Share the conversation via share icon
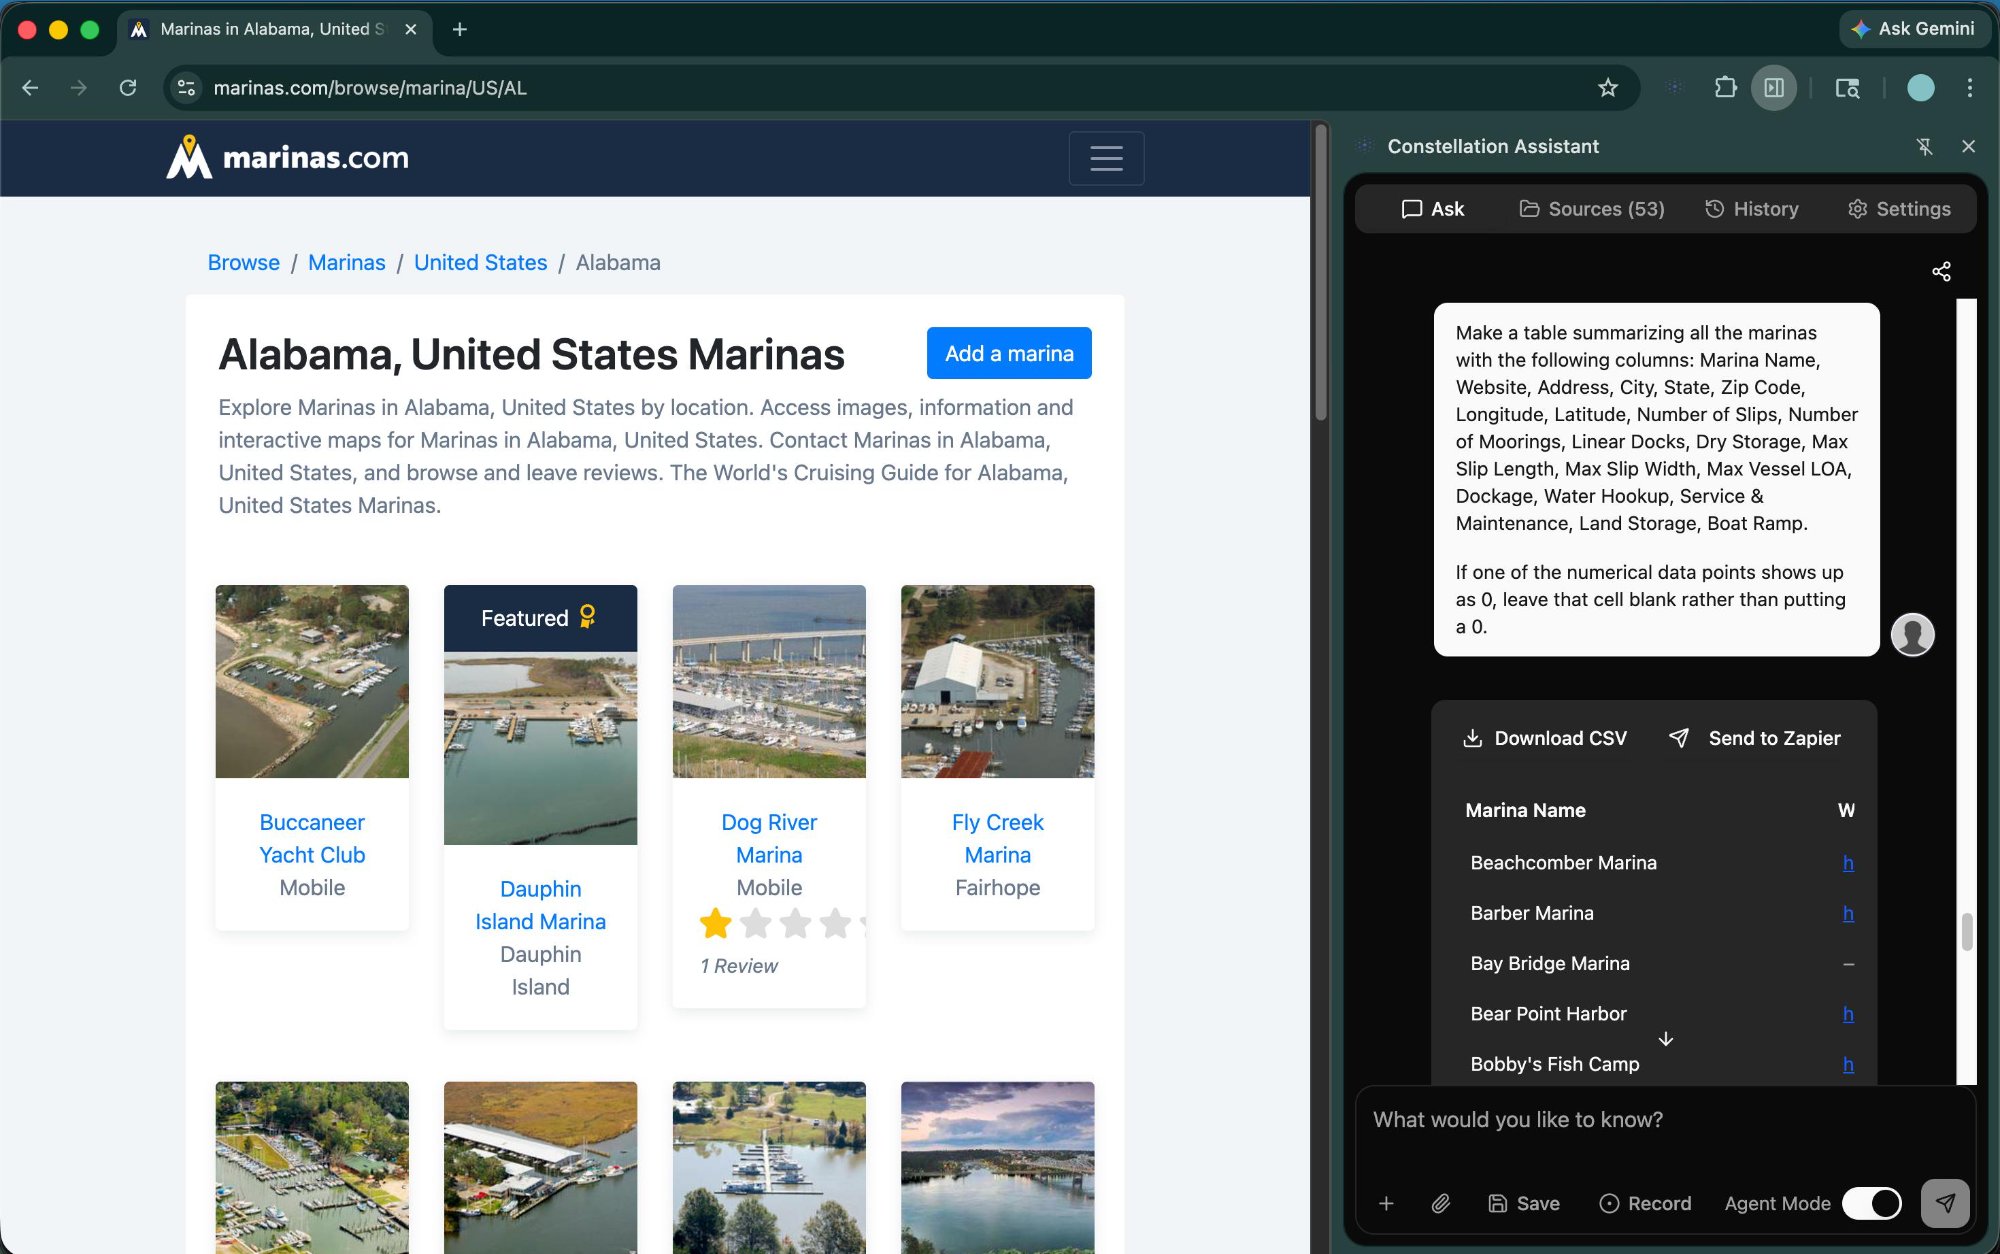This screenshot has height=1254, width=2000. 1941,272
